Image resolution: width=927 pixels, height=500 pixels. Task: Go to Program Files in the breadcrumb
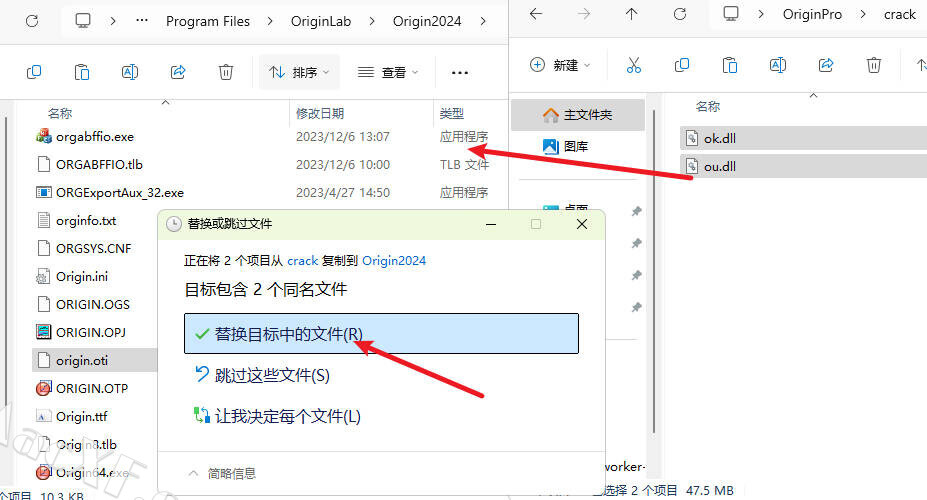point(208,21)
